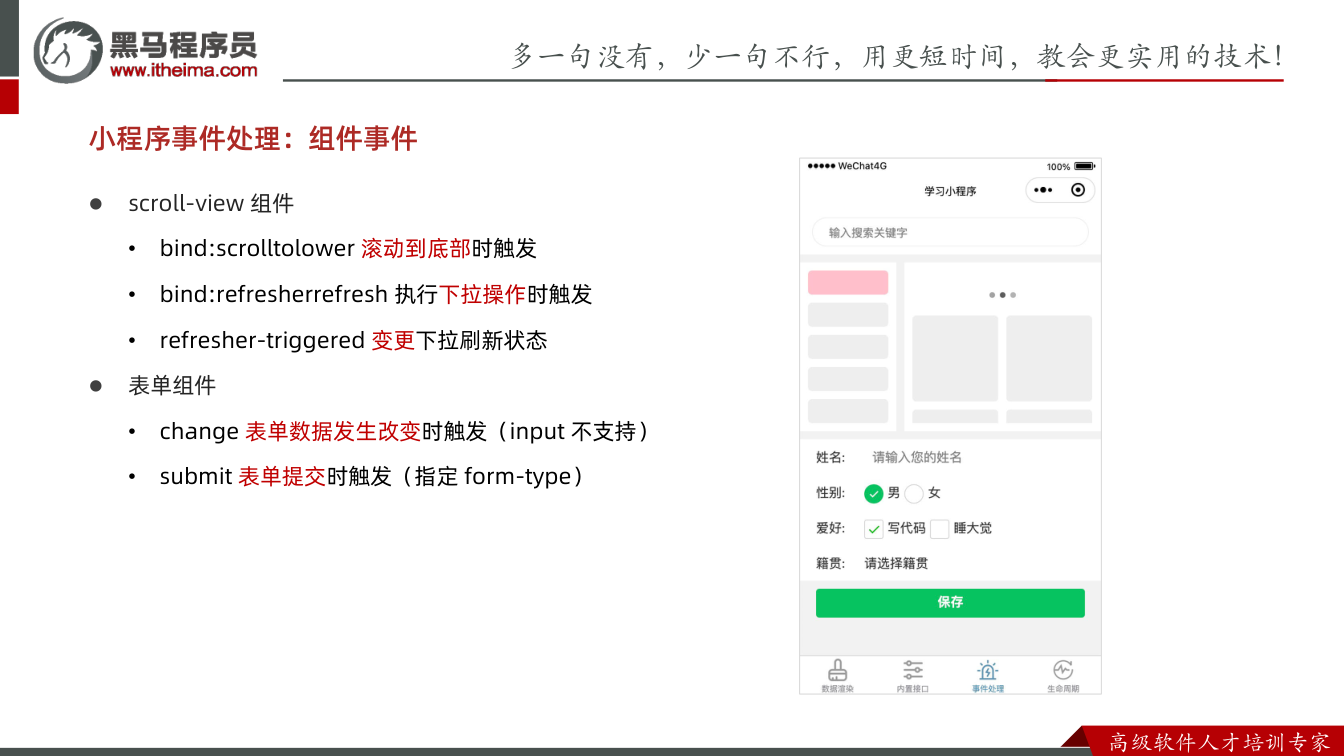The height and width of the screenshot is (756, 1344).
Task: Click the 姓名: label
Action: click(830, 457)
